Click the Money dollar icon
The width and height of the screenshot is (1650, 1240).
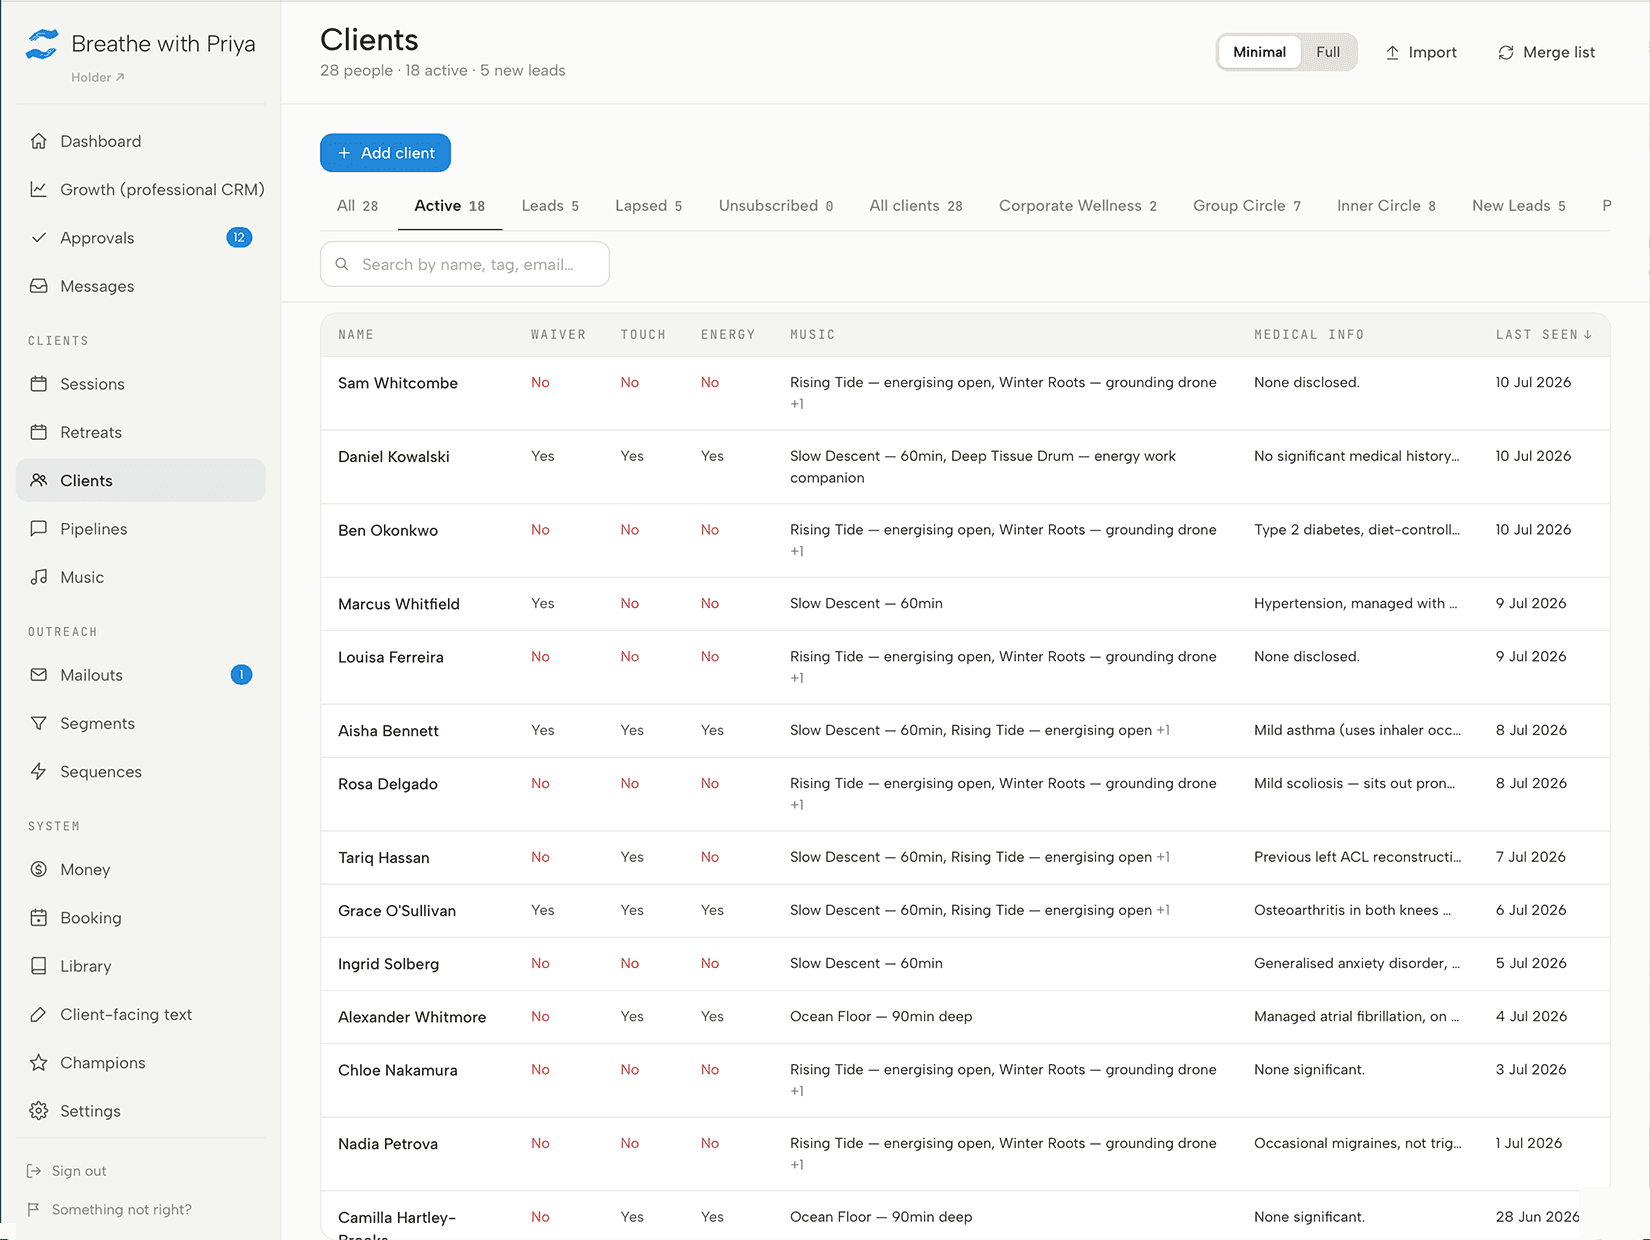(x=39, y=869)
